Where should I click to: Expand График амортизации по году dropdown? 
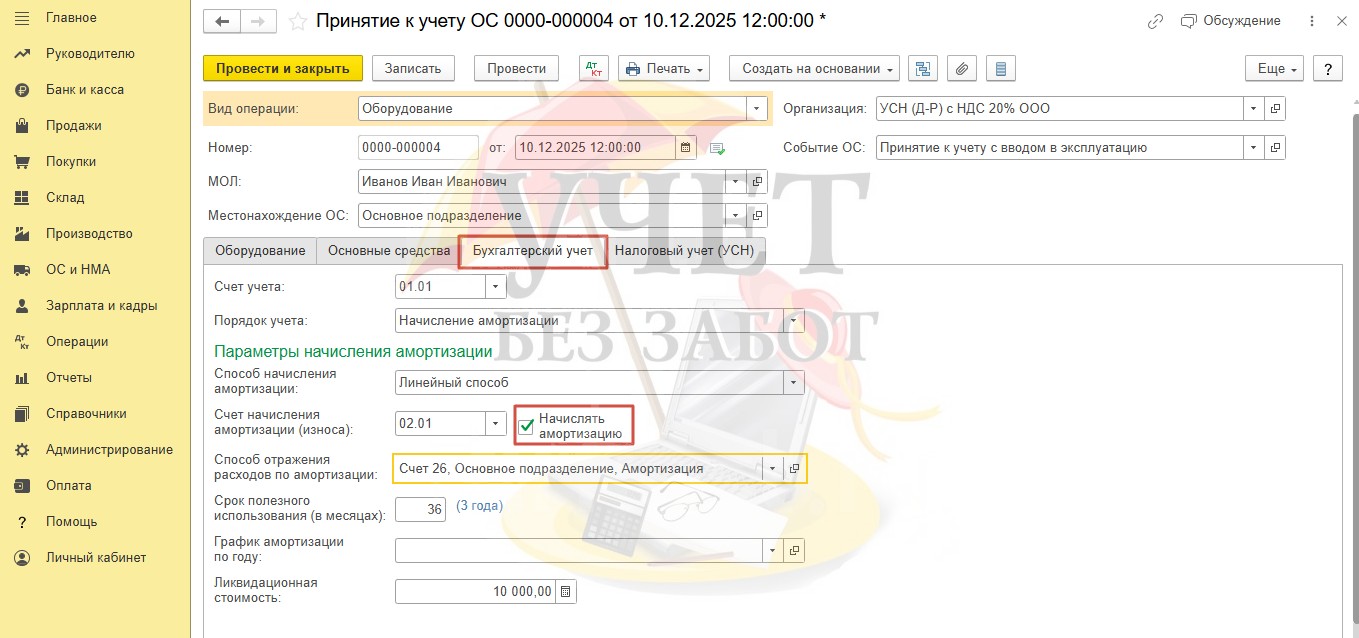coord(773,550)
